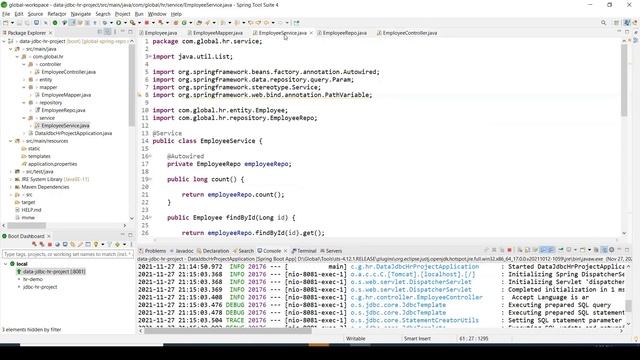Viewport: 640px width, 360px height.
Task: Expand the Maven Dependencies node
Action: [x=11, y=187]
